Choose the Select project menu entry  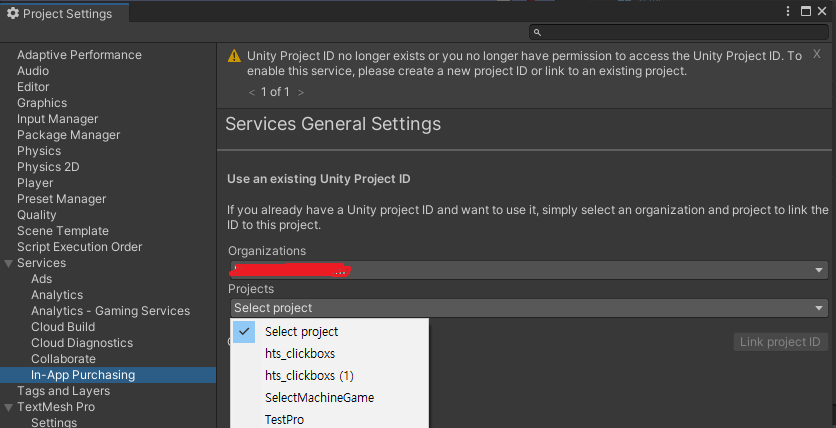[x=329, y=332]
